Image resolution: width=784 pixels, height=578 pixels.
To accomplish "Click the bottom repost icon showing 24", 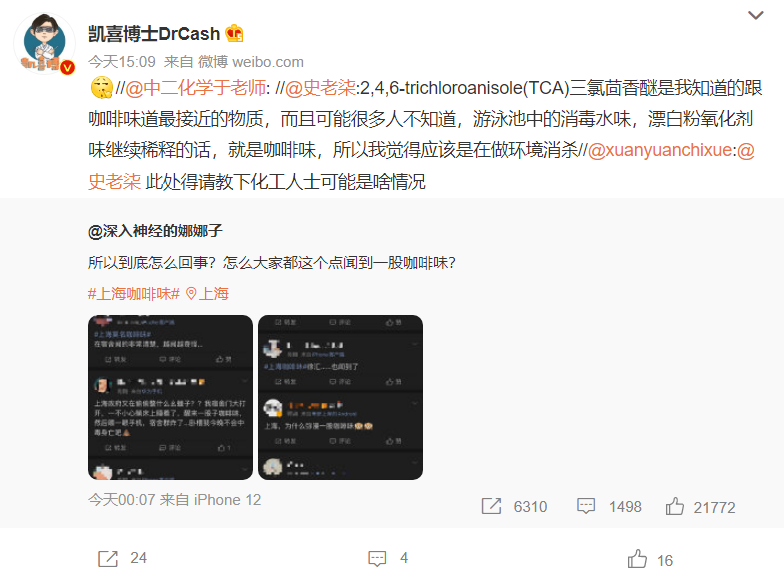I will point(122,558).
